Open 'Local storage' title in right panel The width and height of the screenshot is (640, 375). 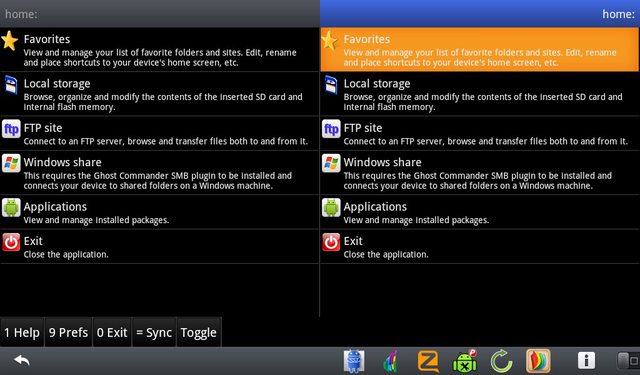click(x=377, y=84)
